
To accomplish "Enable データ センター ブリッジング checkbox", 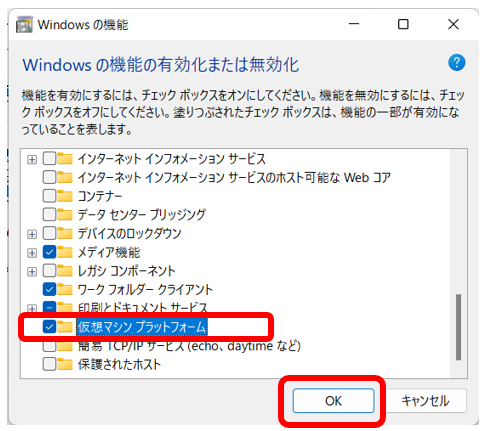I will 49,215.
